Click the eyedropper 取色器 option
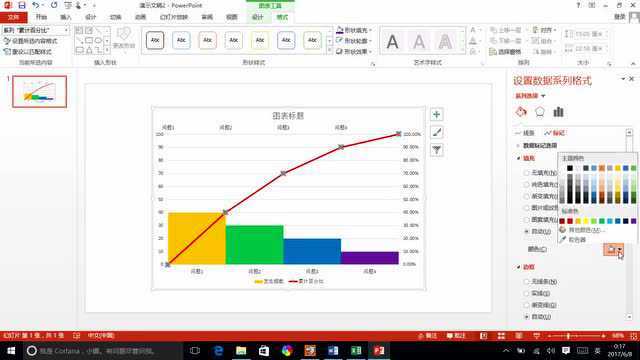The height and width of the screenshot is (360, 640). (578, 240)
